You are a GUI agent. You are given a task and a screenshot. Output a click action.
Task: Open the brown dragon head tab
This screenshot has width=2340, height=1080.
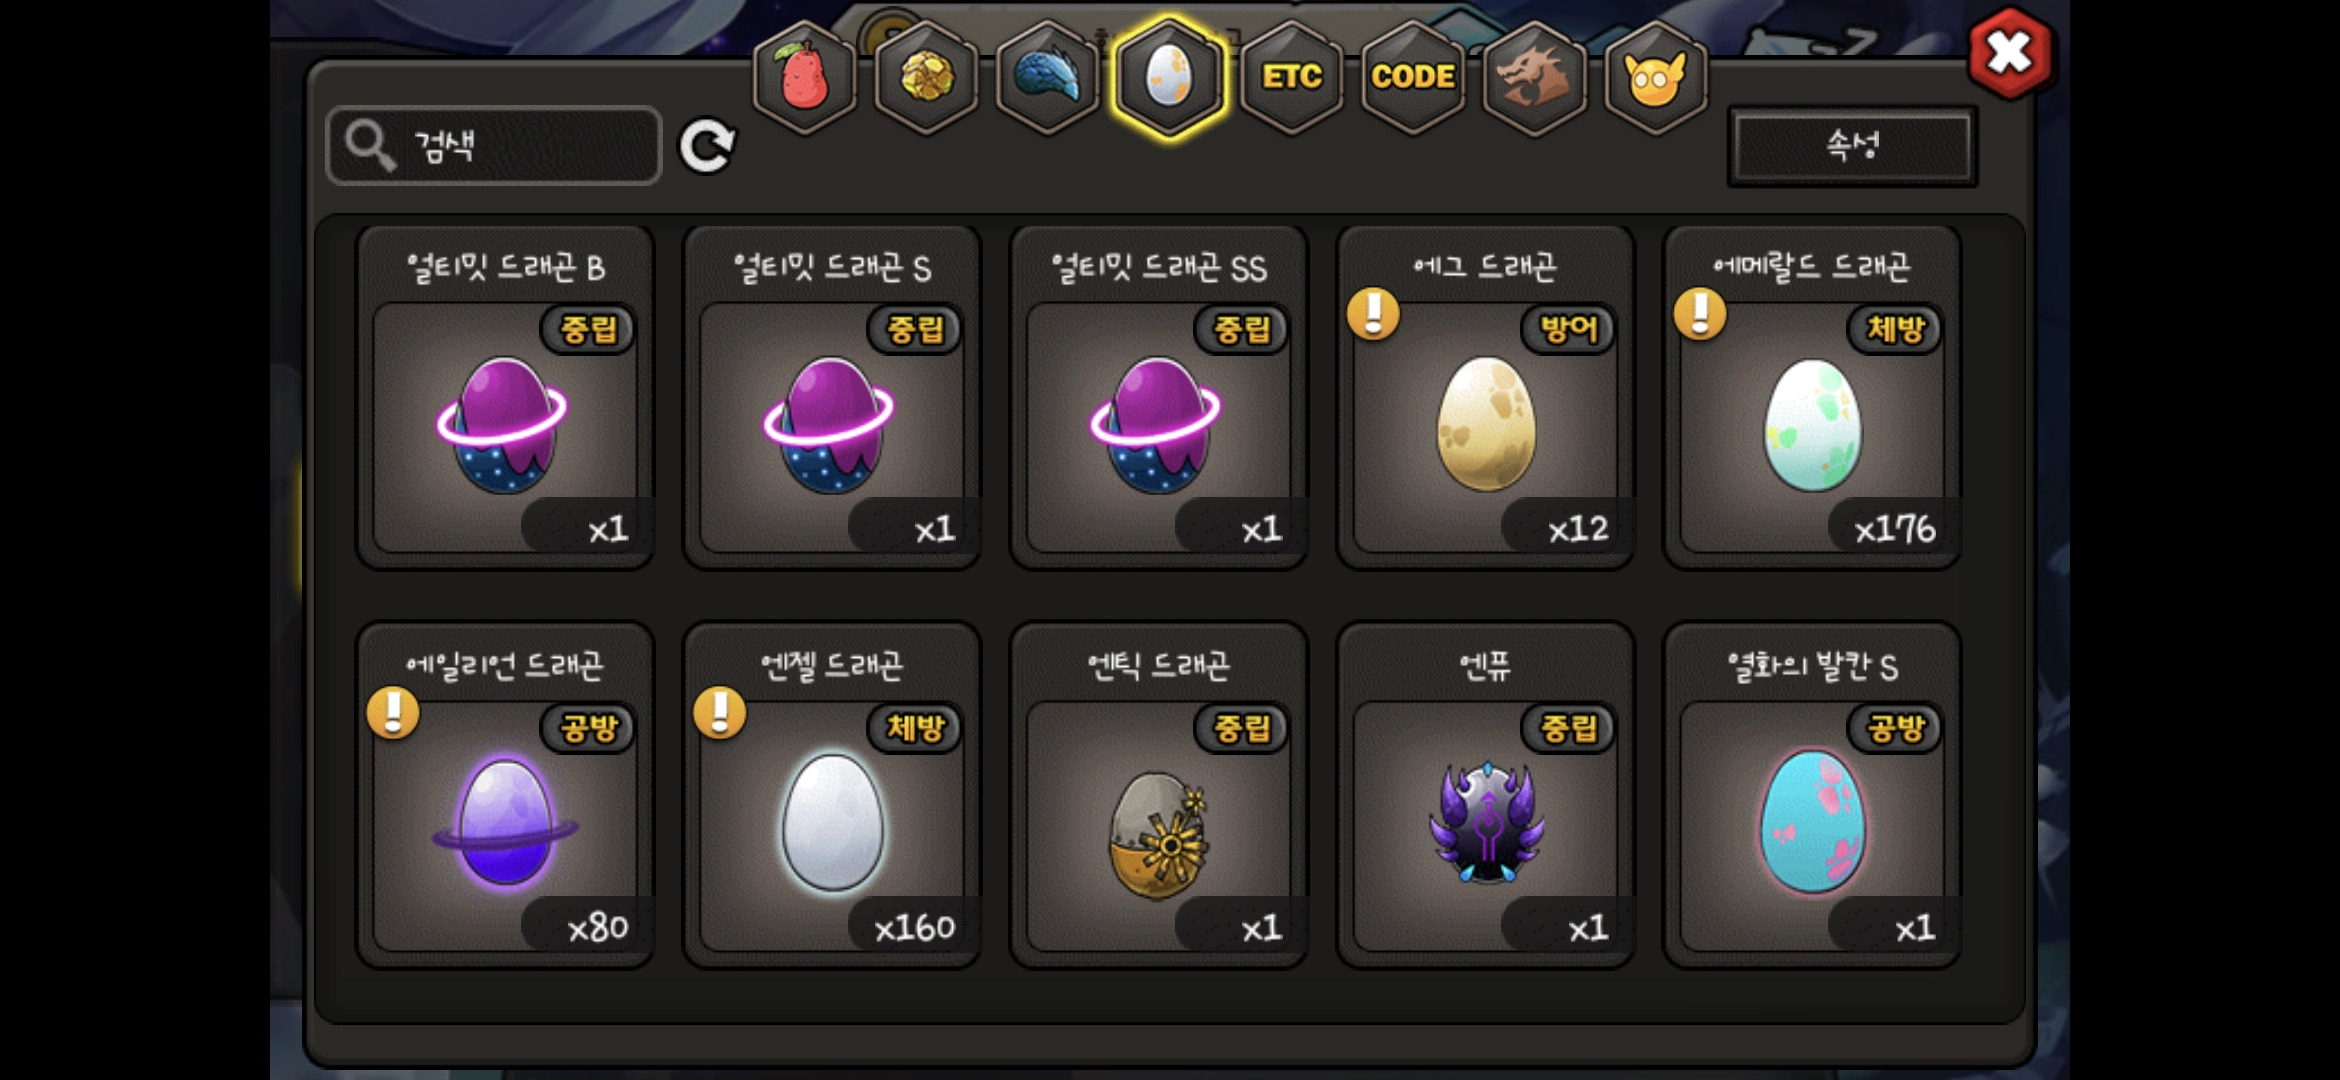click(1534, 77)
